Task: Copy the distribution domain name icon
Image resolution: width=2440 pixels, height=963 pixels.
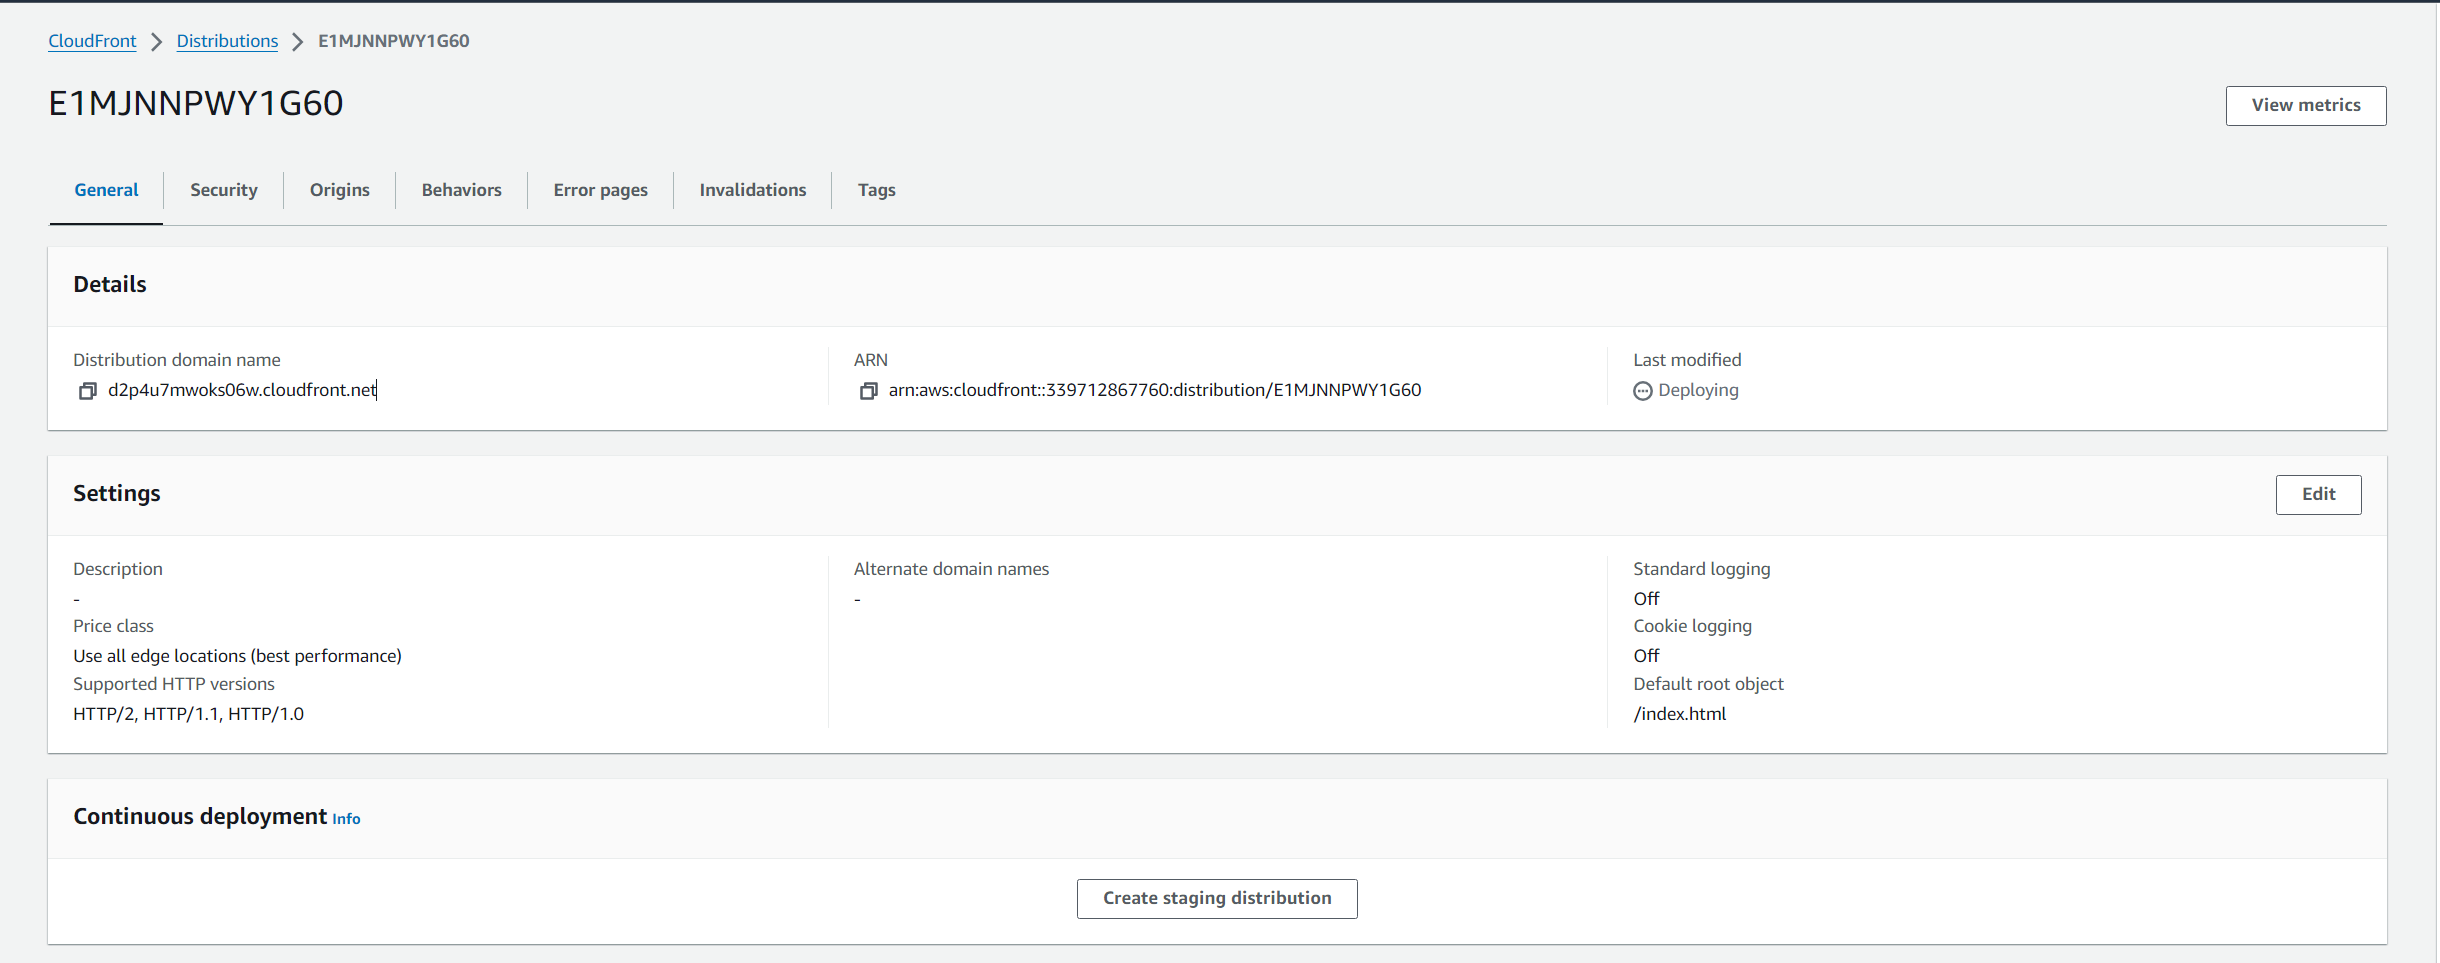Action: pyautogui.click(x=88, y=391)
